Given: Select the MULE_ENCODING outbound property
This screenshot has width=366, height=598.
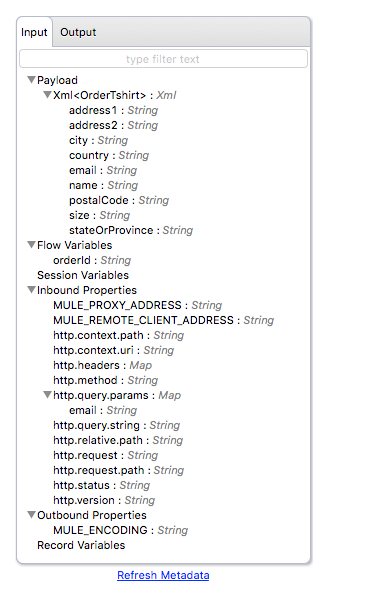Looking at the screenshot, I should [120, 530].
